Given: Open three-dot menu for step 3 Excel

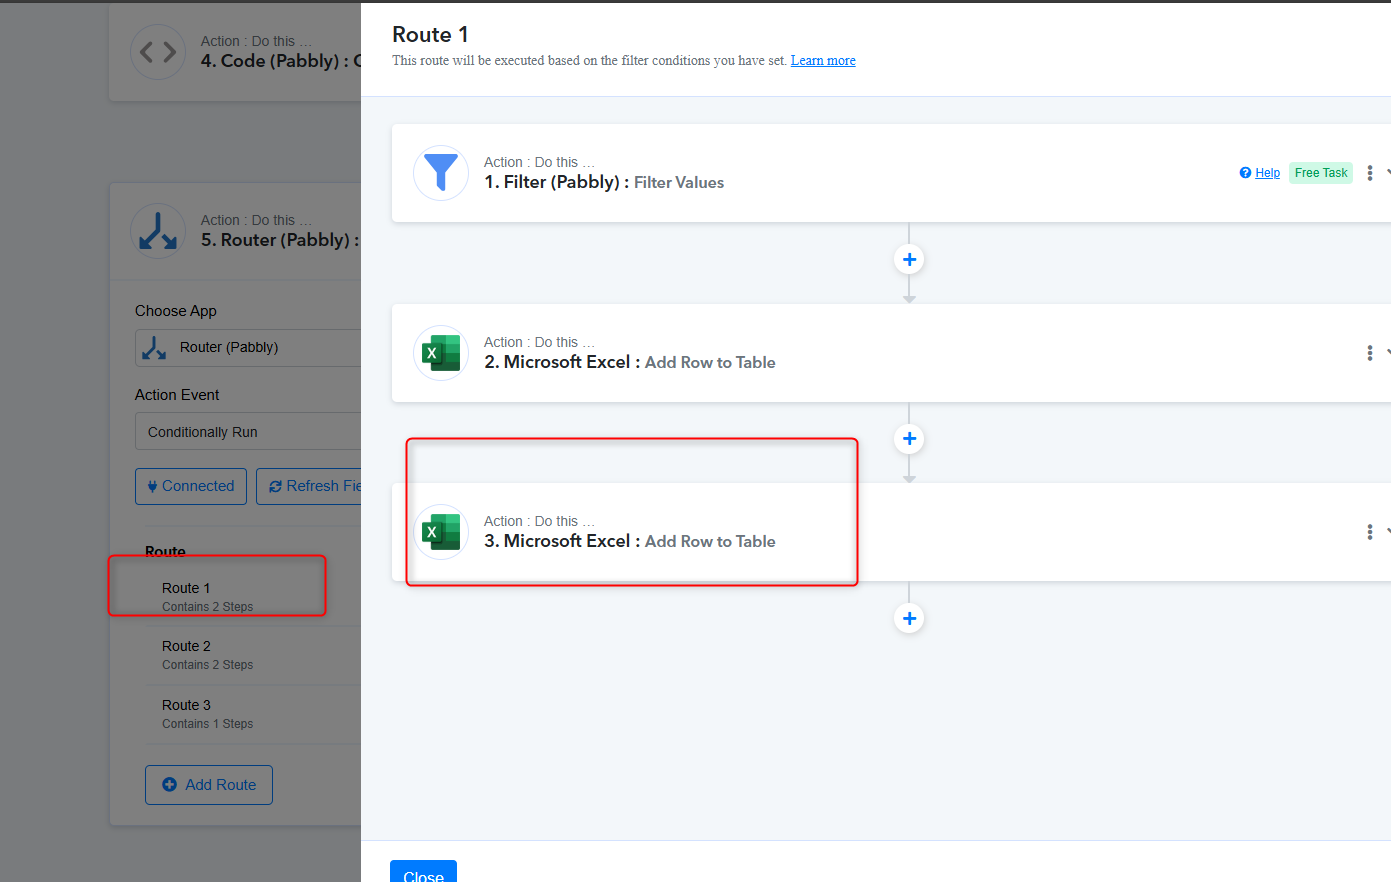Looking at the screenshot, I should (1370, 532).
